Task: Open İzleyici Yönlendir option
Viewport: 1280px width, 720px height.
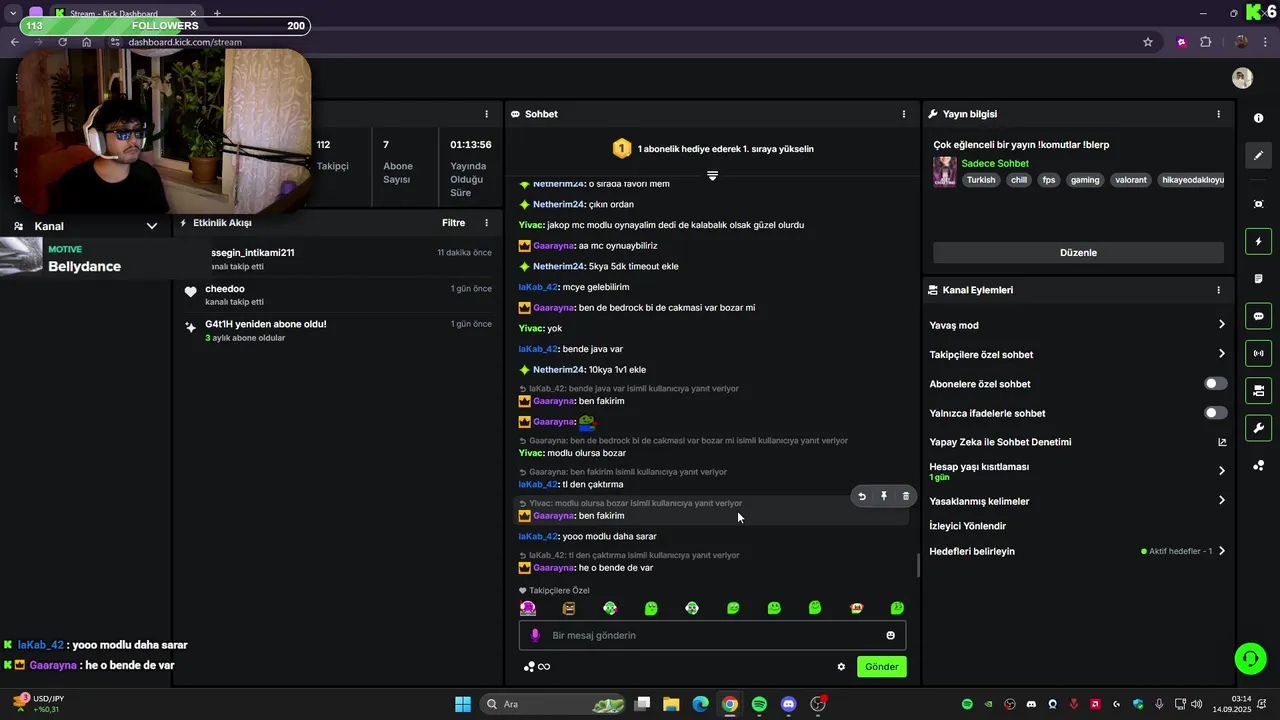Action: [967, 526]
